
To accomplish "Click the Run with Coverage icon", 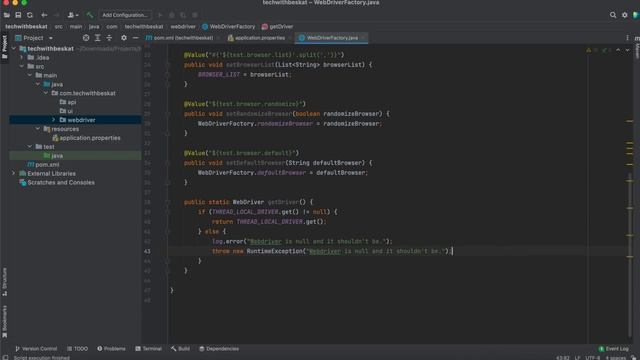I will pos(183,15).
